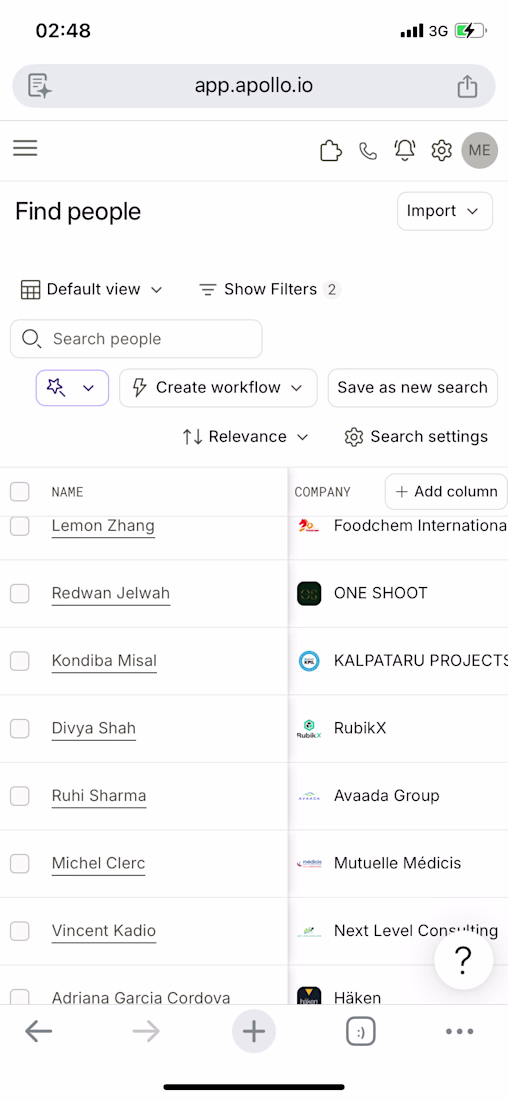Change the Relevance sort order dropdown
The width and height of the screenshot is (508, 1100).
pos(246,436)
